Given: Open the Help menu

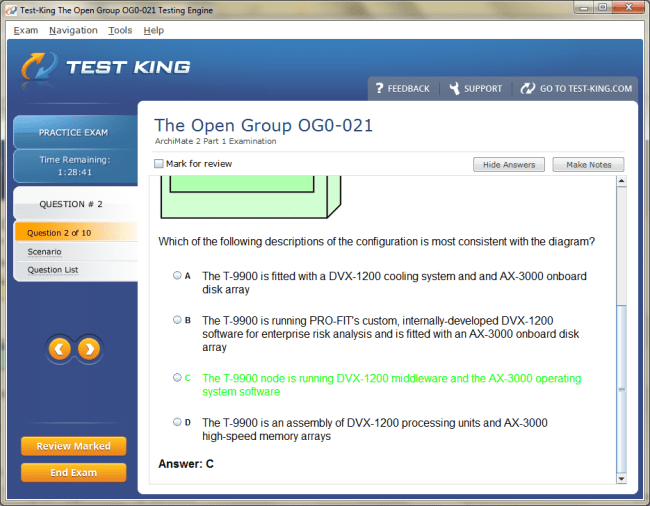Looking at the screenshot, I should point(153,30).
